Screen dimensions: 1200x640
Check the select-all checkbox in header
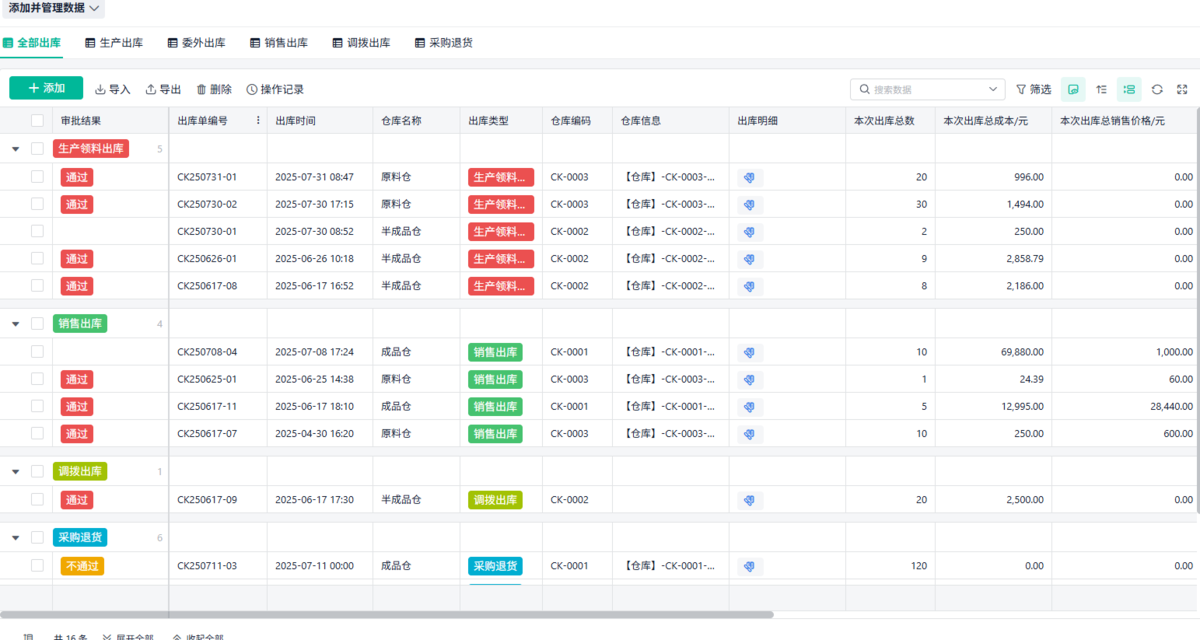[x=37, y=121]
